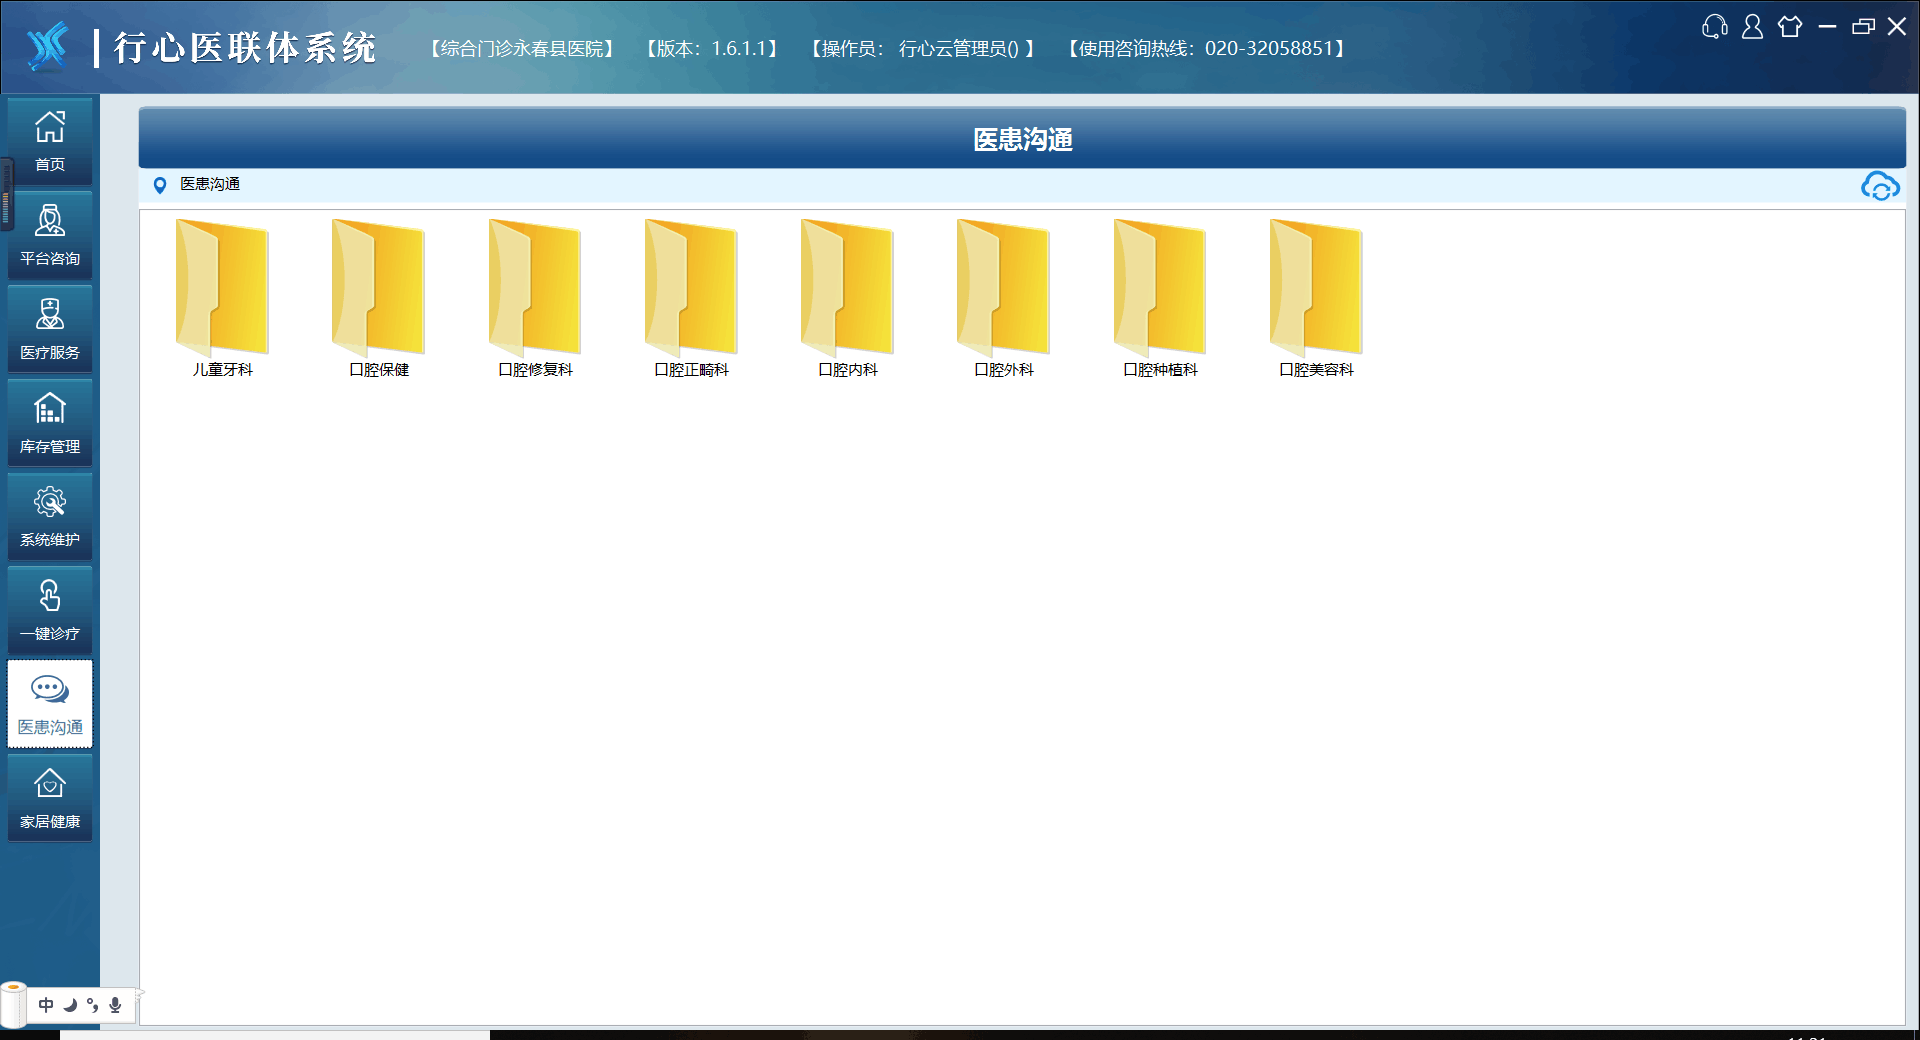This screenshot has height=1040, width=1920.
Task: Click the skin theme shirt icon
Action: 1790,27
